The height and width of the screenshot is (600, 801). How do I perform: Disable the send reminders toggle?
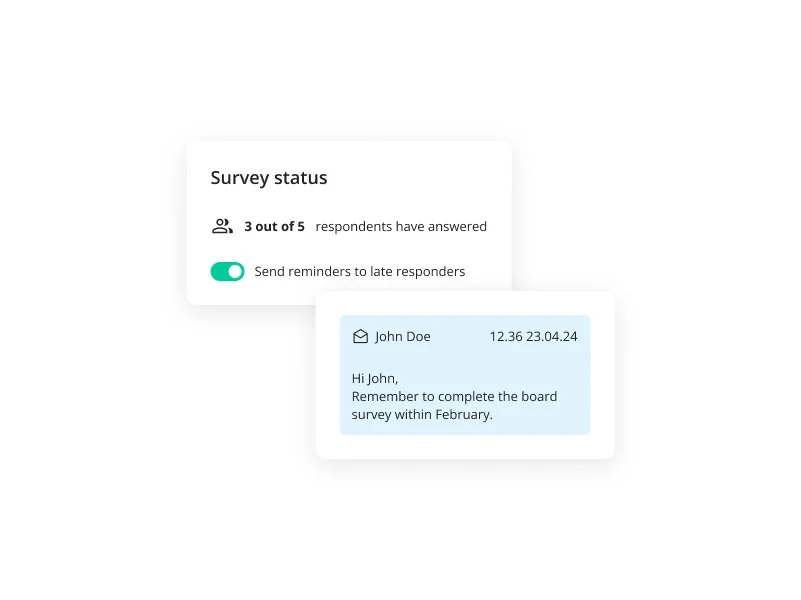[227, 271]
